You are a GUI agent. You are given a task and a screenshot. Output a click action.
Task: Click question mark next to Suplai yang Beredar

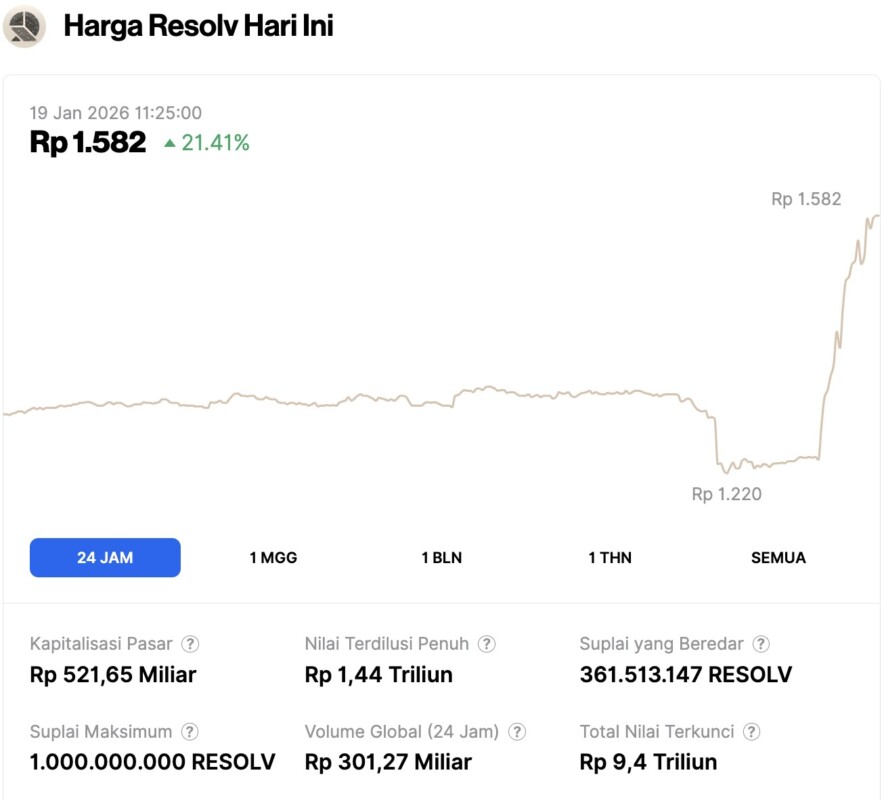tap(761, 644)
